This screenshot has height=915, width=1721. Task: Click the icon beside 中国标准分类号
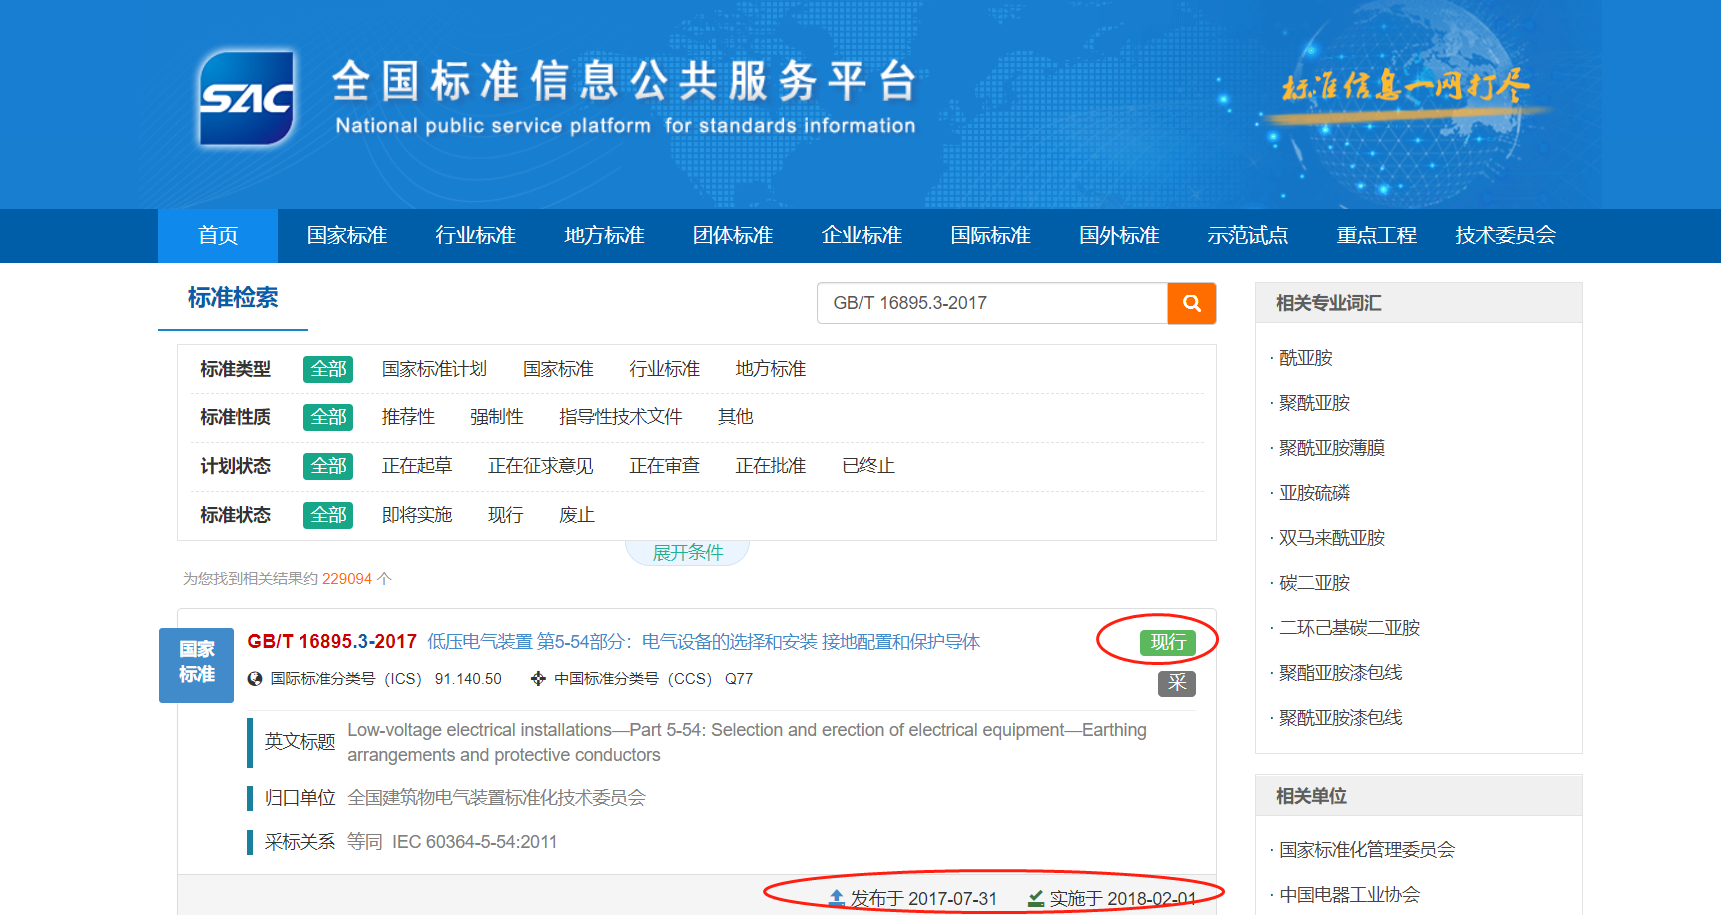tap(538, 679)
